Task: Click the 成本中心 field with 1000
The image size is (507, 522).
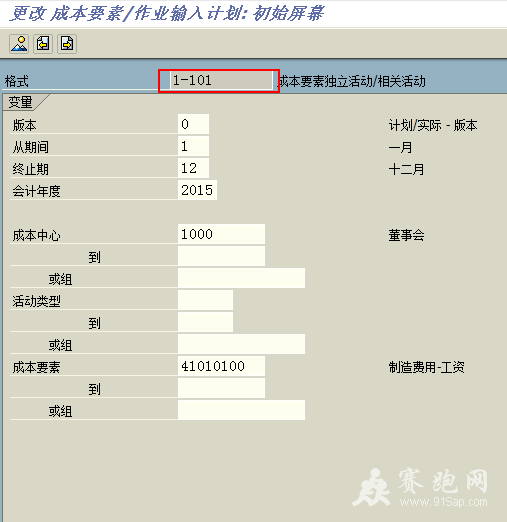Action: tap(221, 234)
